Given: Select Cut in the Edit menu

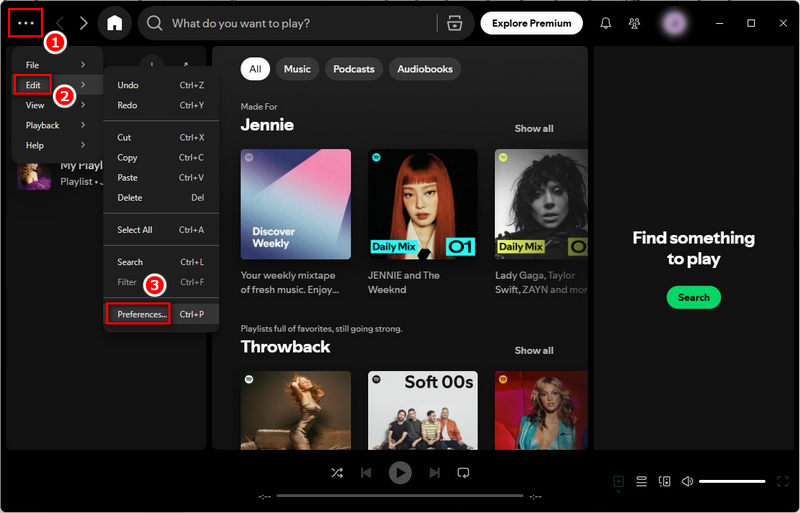Looking at the screenshot, I should [x=161, y=137].
